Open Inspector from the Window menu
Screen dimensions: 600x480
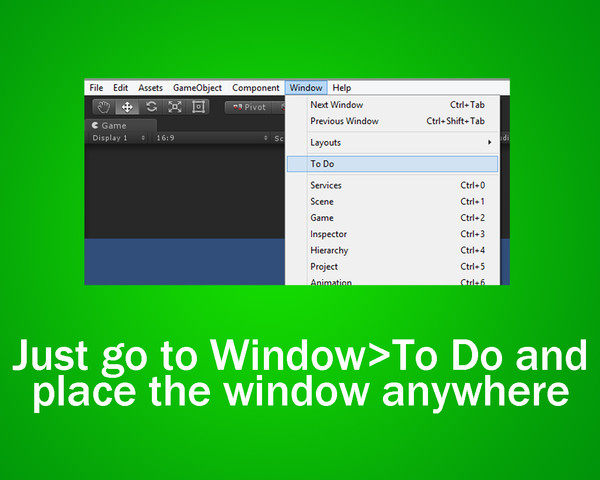393,234
